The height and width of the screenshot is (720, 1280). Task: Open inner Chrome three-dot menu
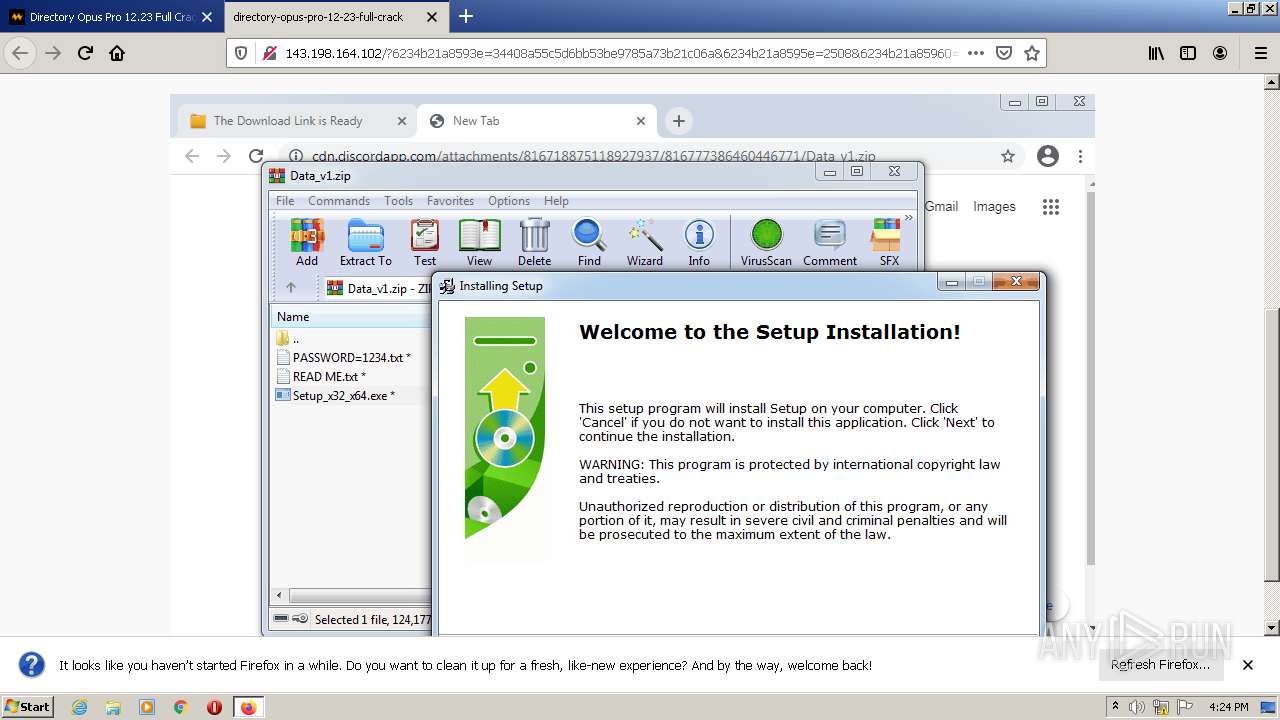pos(1080,156)
